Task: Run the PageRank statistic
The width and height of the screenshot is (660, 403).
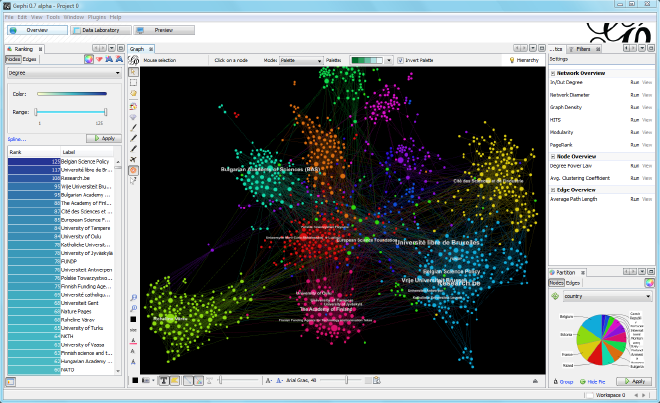Action: coord(635,145)
